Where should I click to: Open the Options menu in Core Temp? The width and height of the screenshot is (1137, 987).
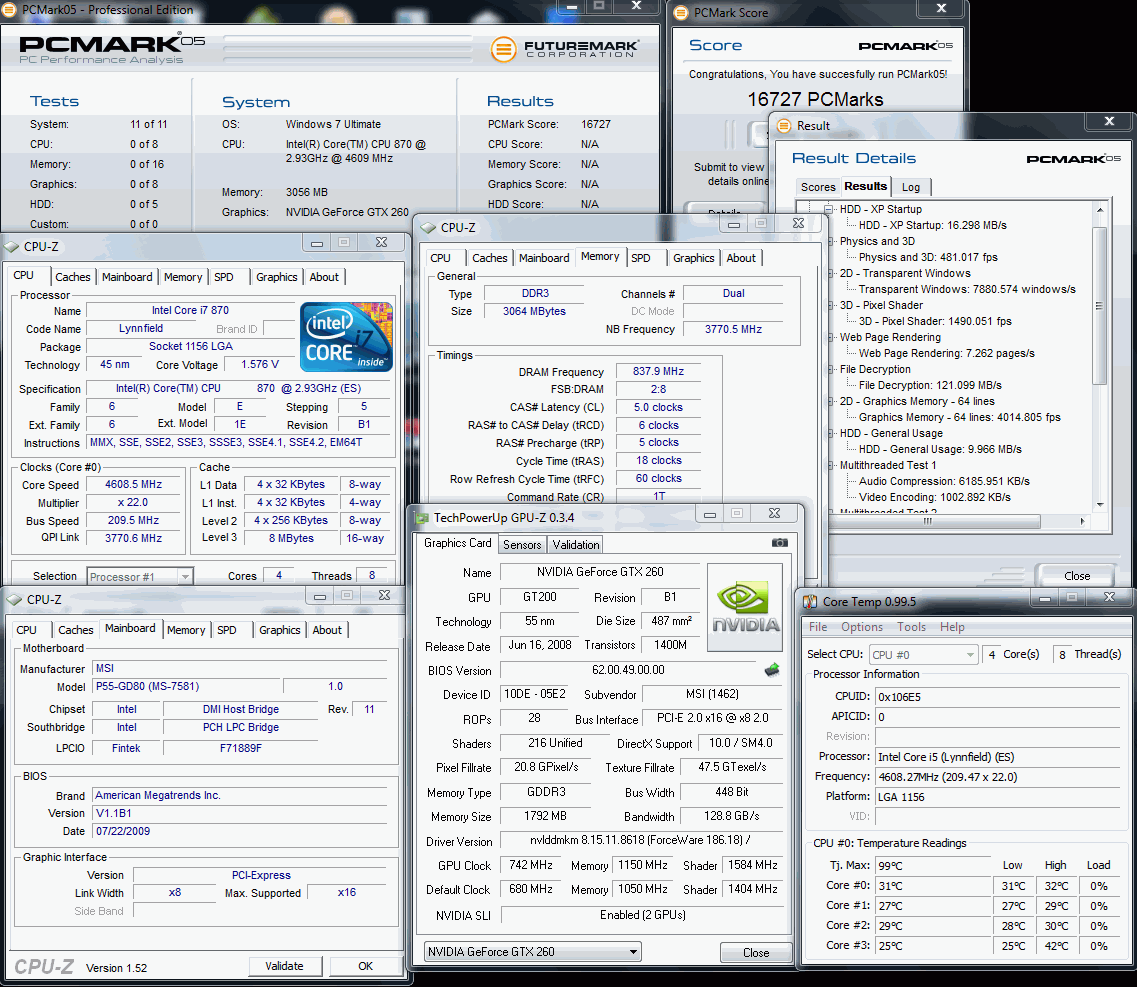(861, 627)
